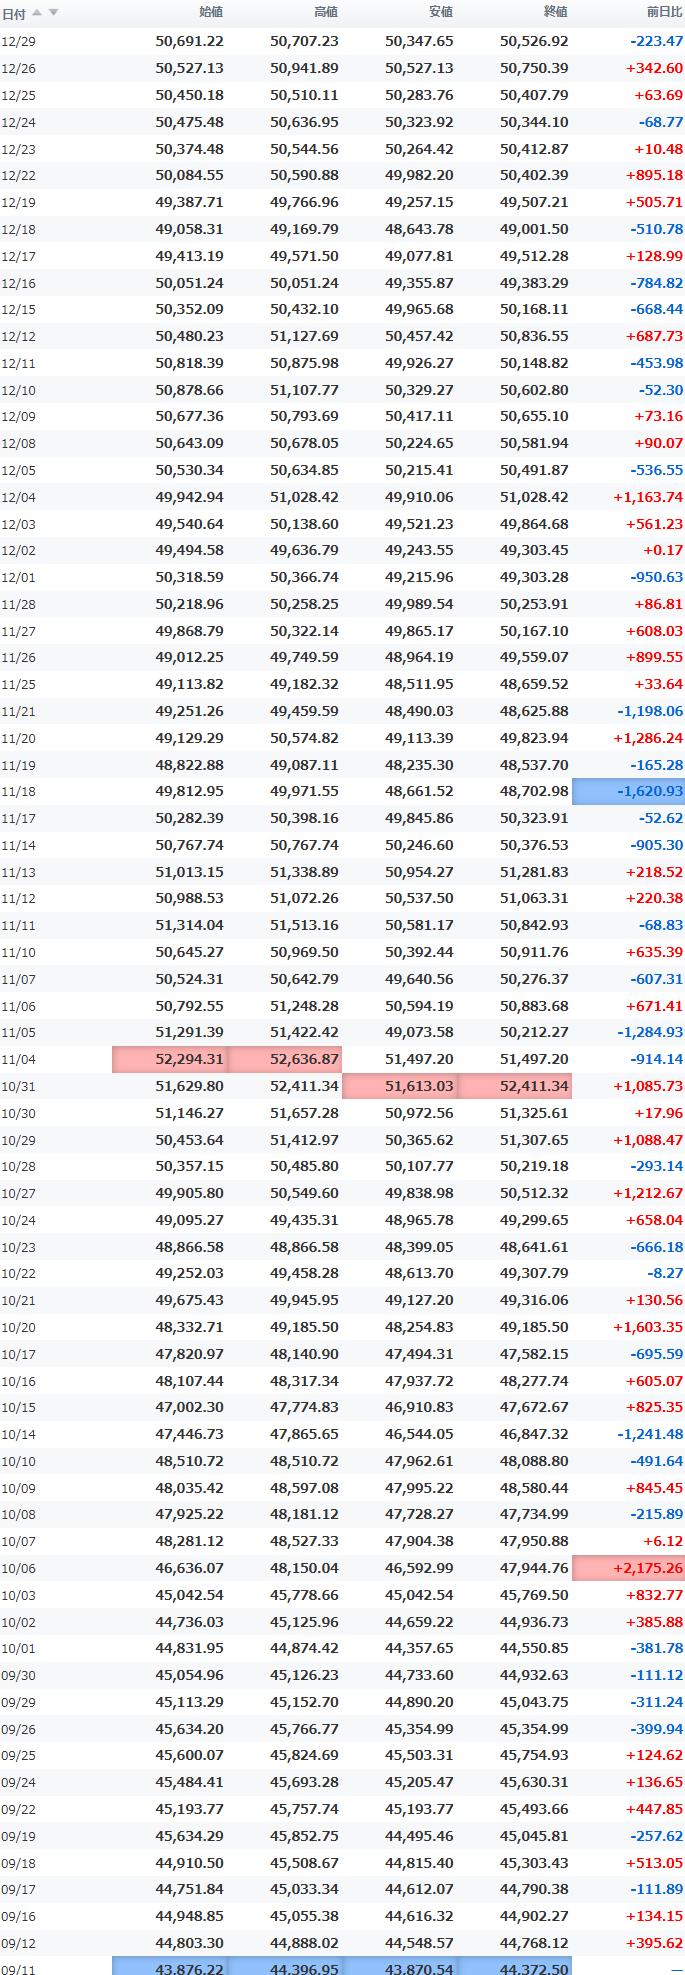The width and height of the screenshot is (685, 1975).
Task: Select high value 45,508.67
Action: (x=304, y=1863)
